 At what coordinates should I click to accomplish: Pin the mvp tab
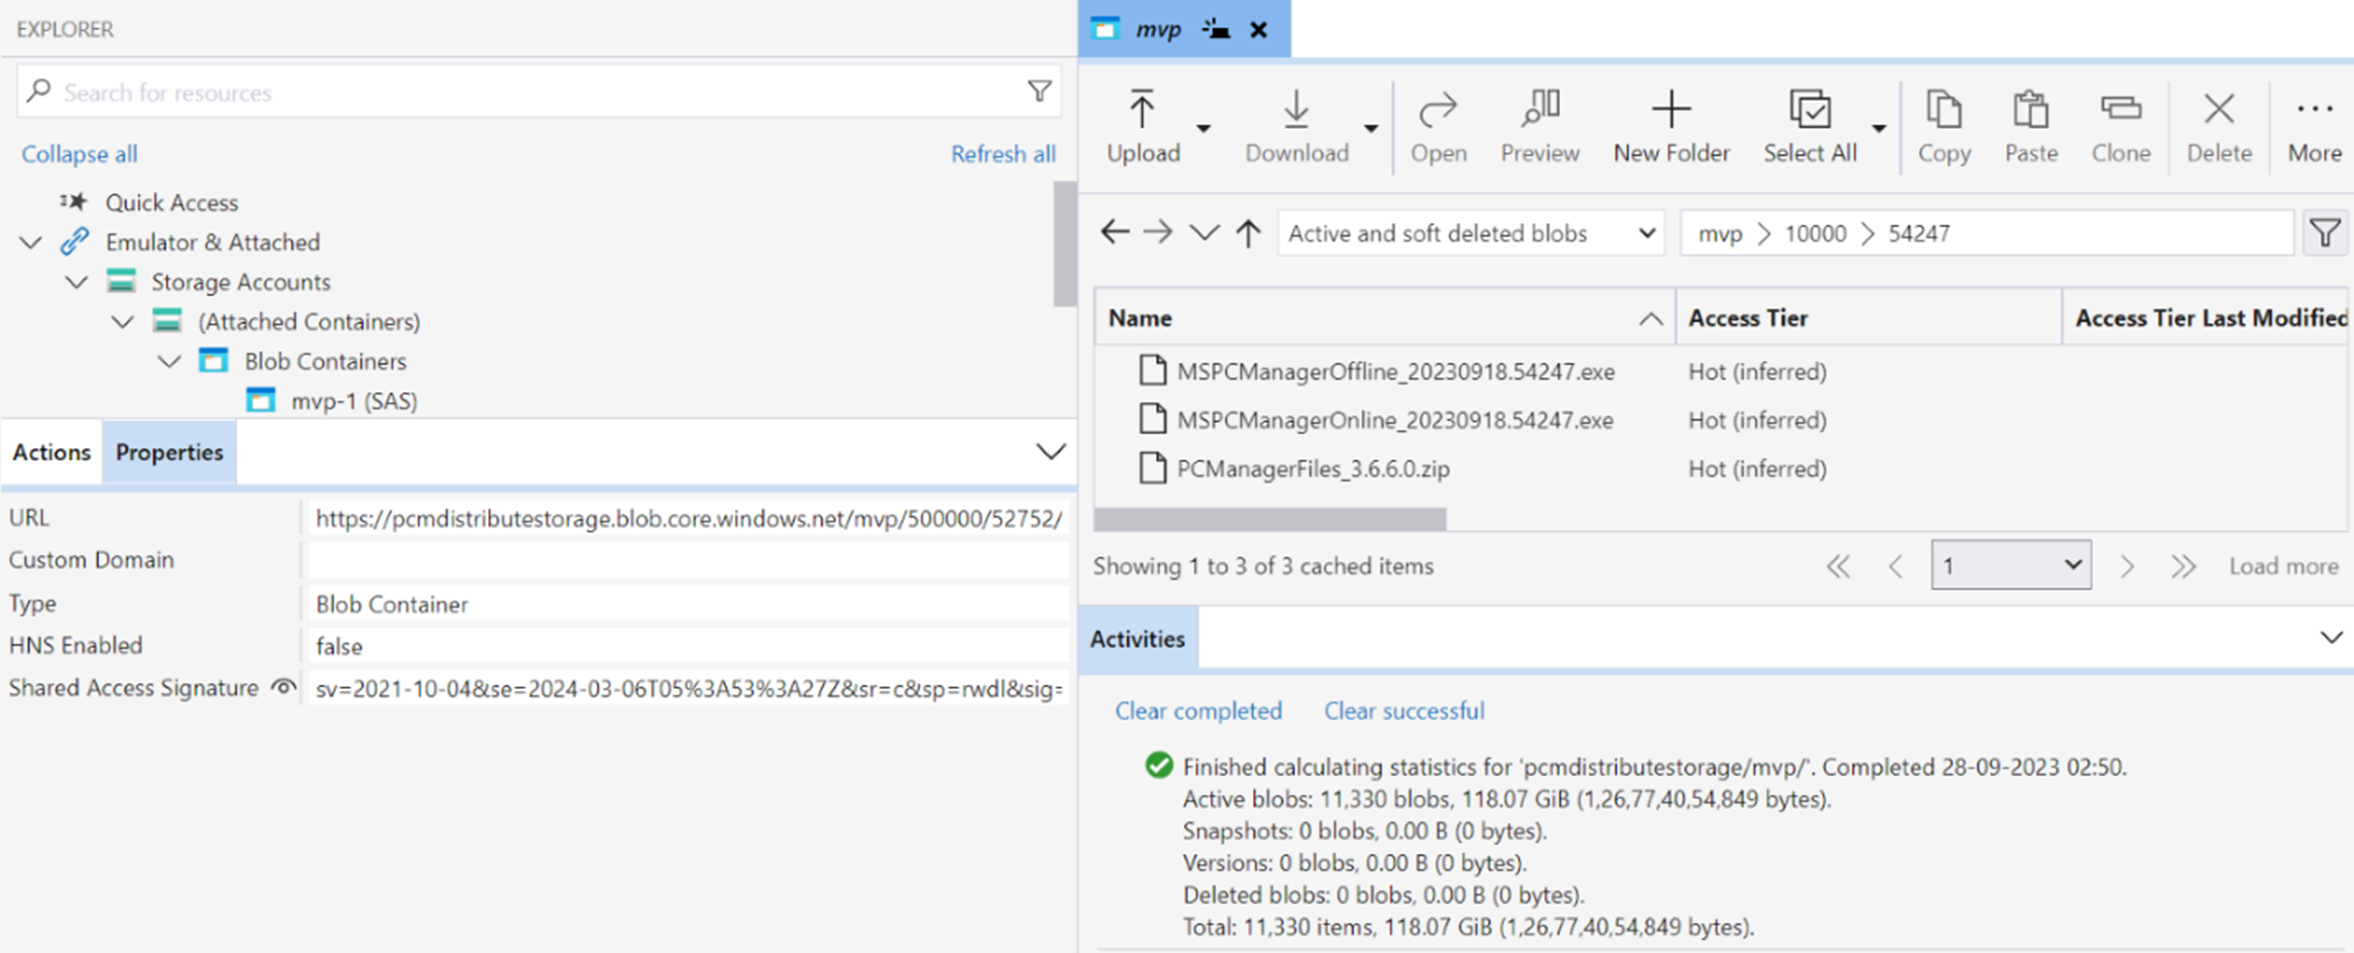point(1215,29)
